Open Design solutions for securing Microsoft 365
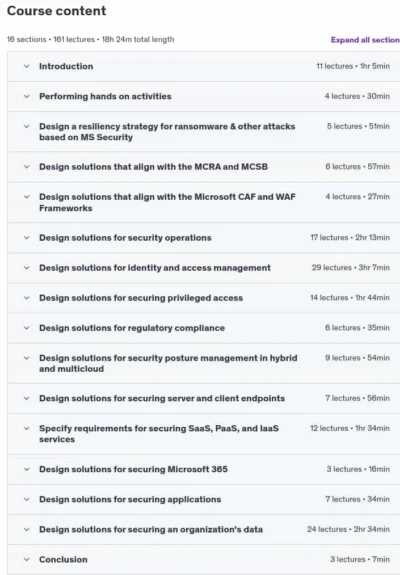The width and height of the screenshot is (400, 575). (133, 469)
